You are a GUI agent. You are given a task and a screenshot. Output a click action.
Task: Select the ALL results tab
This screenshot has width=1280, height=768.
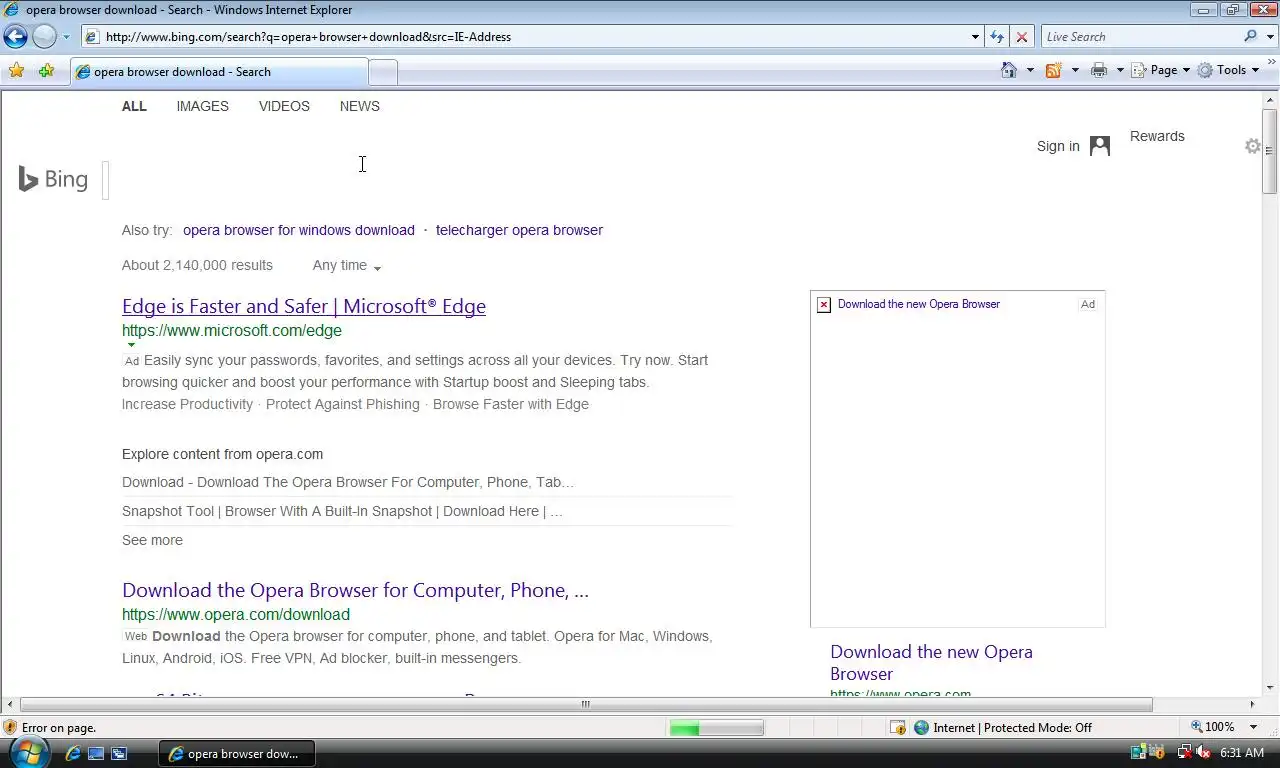point(134,106)
